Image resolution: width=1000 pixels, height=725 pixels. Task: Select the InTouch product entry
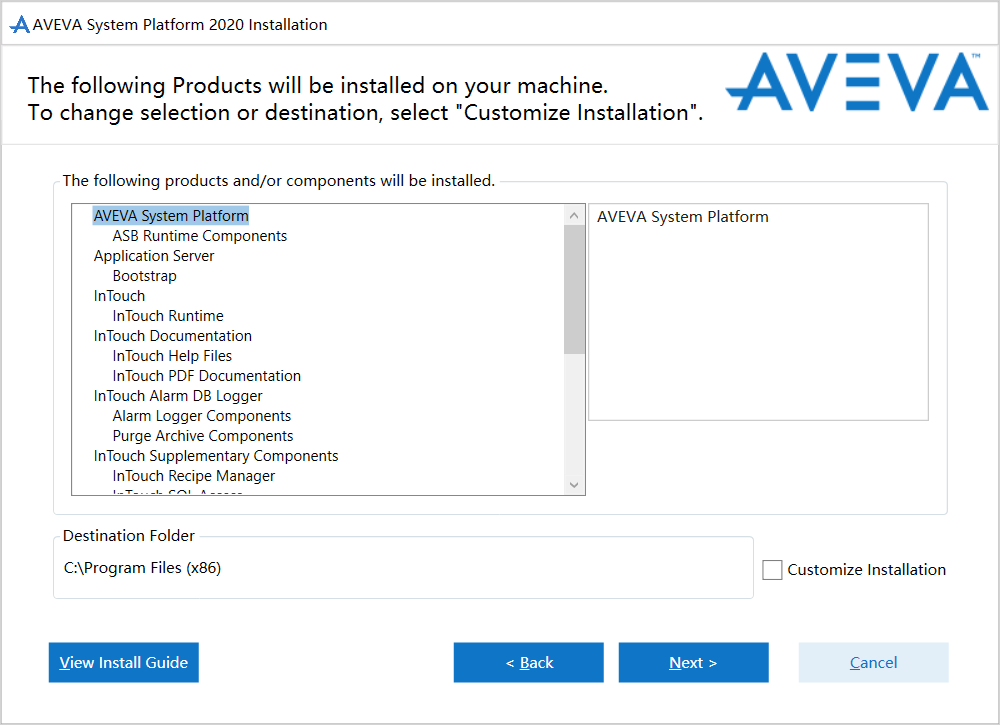click(x=119, y=296)
